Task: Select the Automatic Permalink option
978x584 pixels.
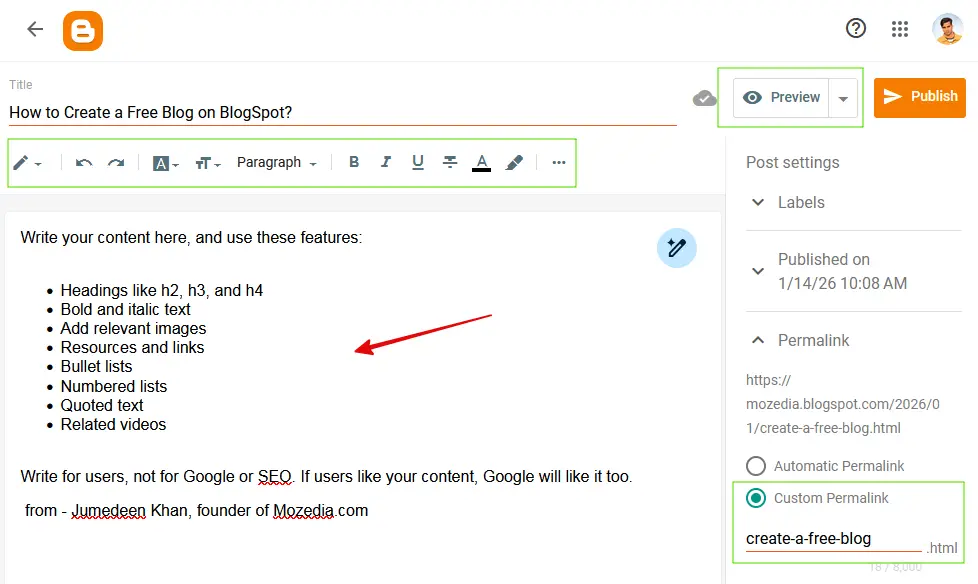Action: coord(755,466)
